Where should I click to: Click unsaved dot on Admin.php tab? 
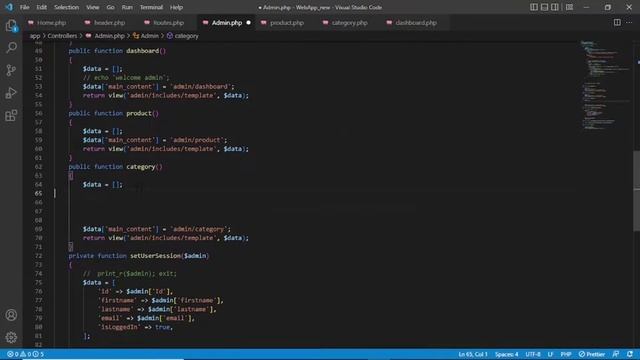tap(248, 23)
